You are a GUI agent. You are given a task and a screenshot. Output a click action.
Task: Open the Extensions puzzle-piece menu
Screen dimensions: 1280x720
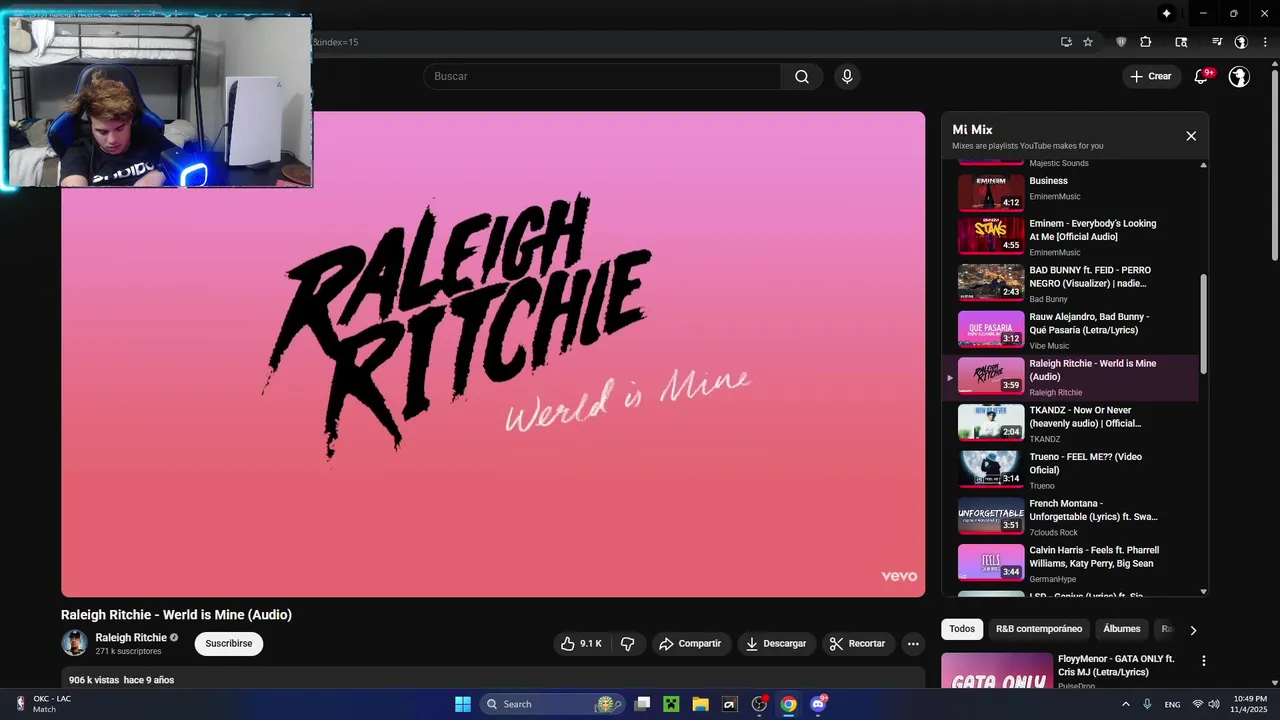[1146, 42]
